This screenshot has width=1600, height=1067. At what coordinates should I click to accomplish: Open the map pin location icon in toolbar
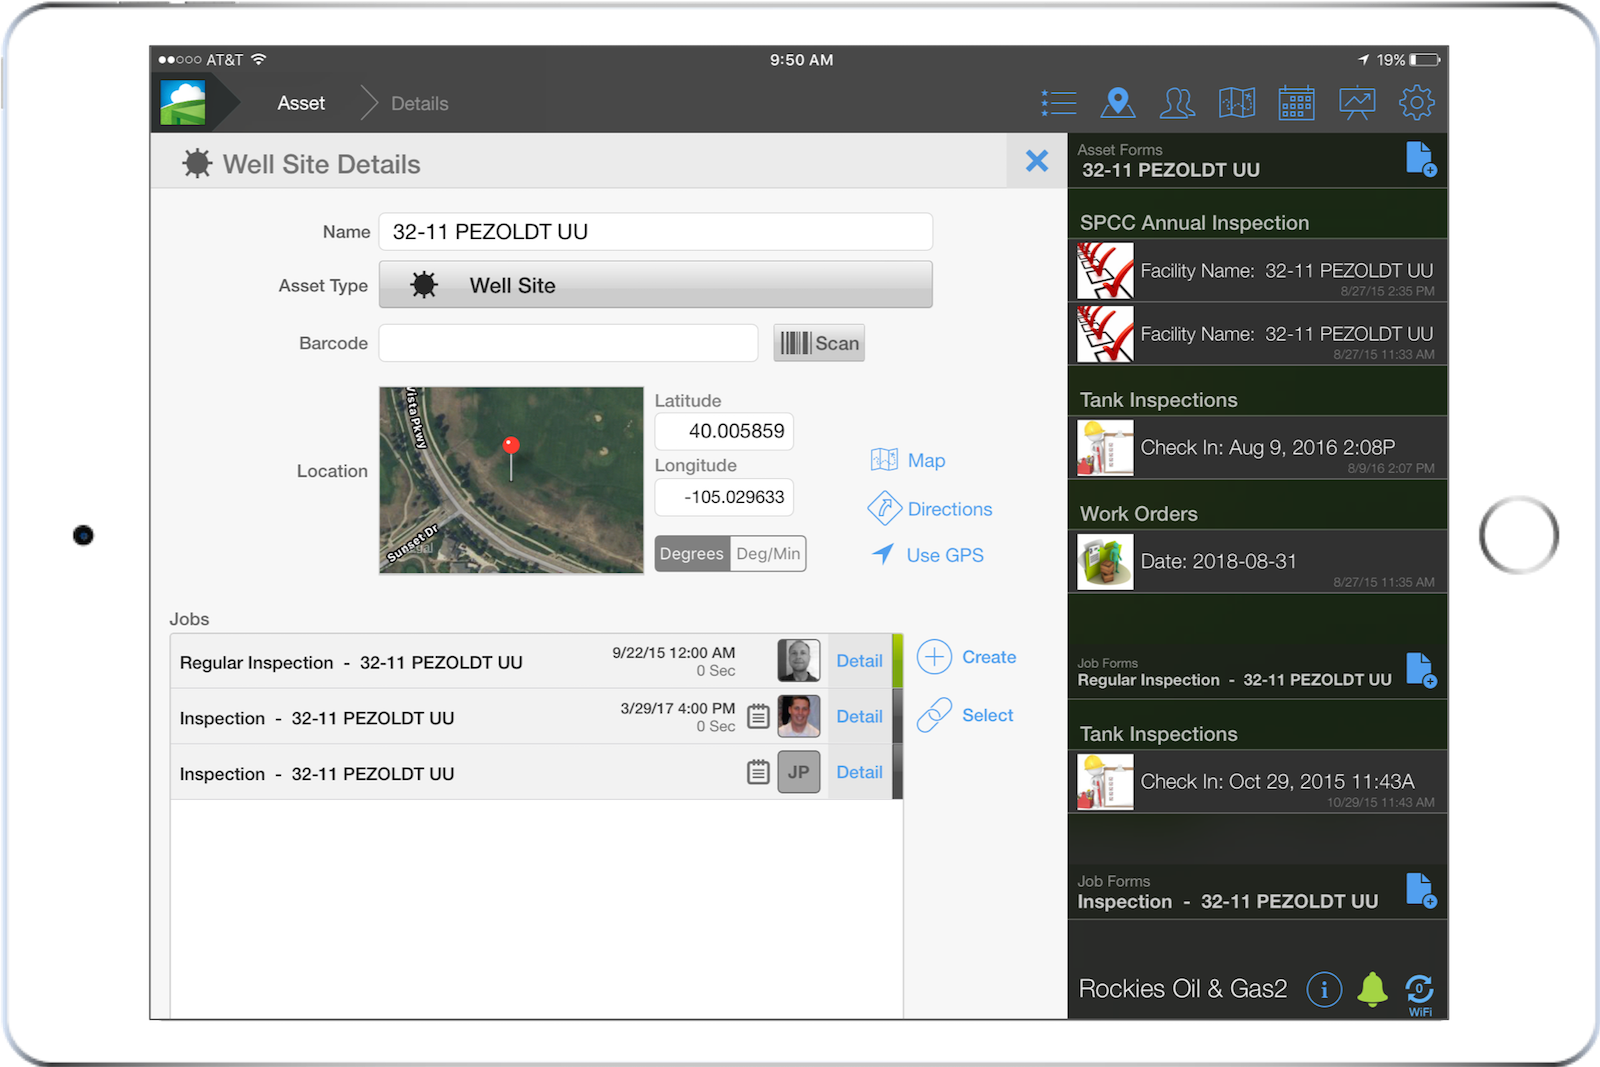point(1117,102)
